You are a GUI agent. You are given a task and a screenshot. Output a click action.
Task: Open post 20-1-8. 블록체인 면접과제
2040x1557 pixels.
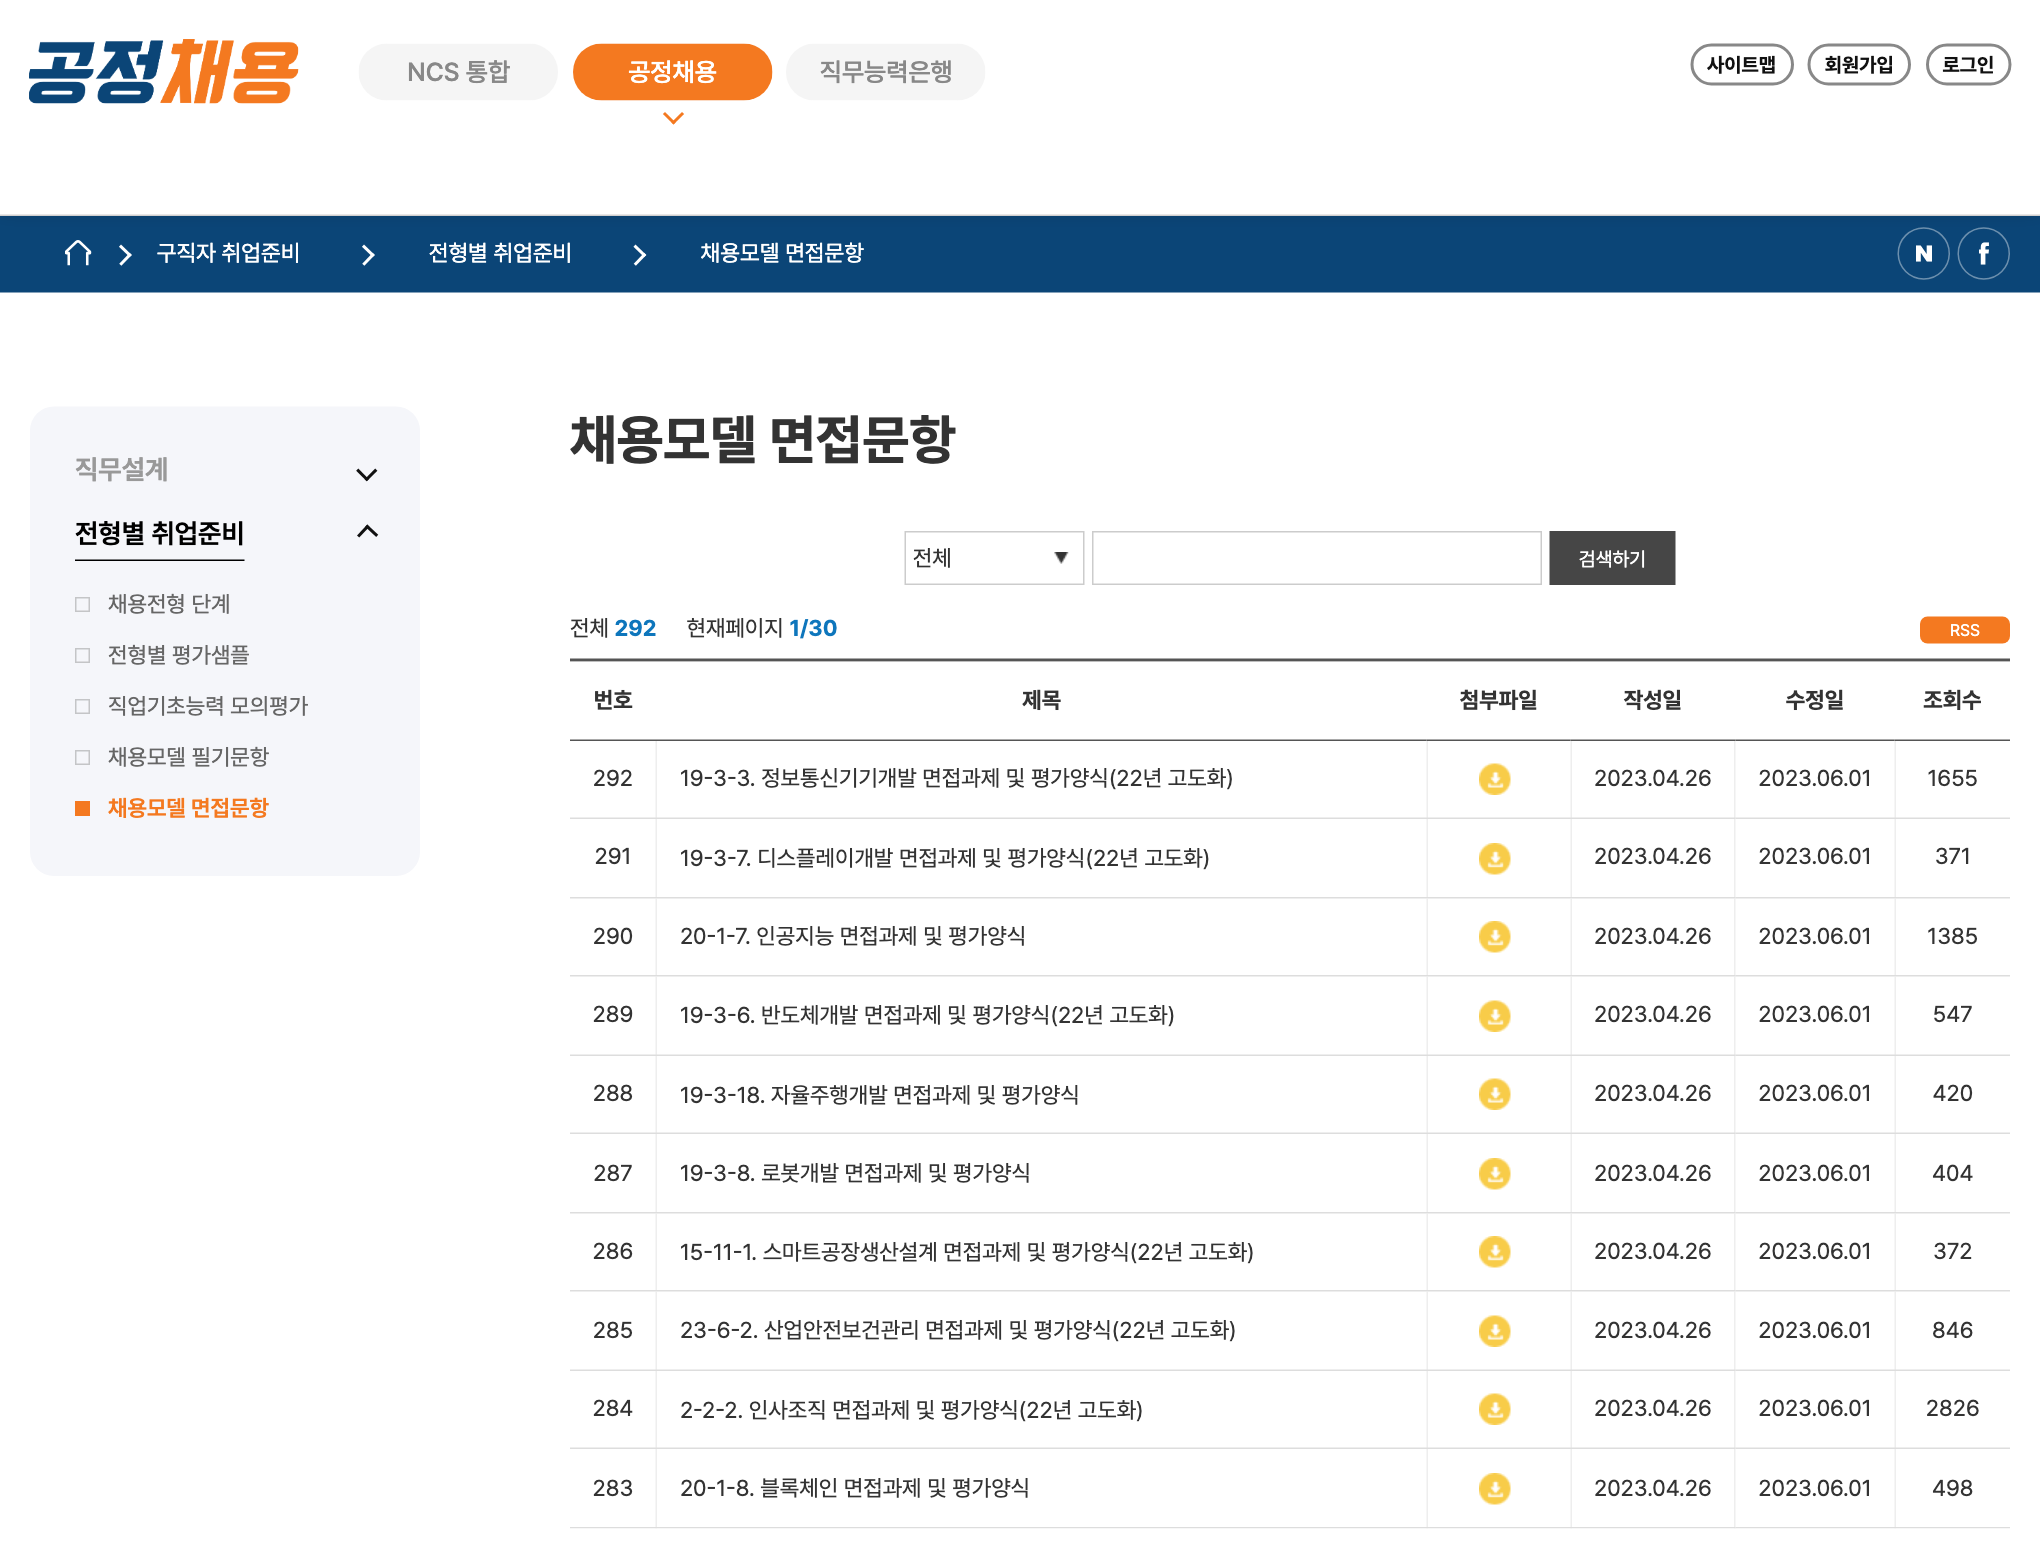point(854,1488)
